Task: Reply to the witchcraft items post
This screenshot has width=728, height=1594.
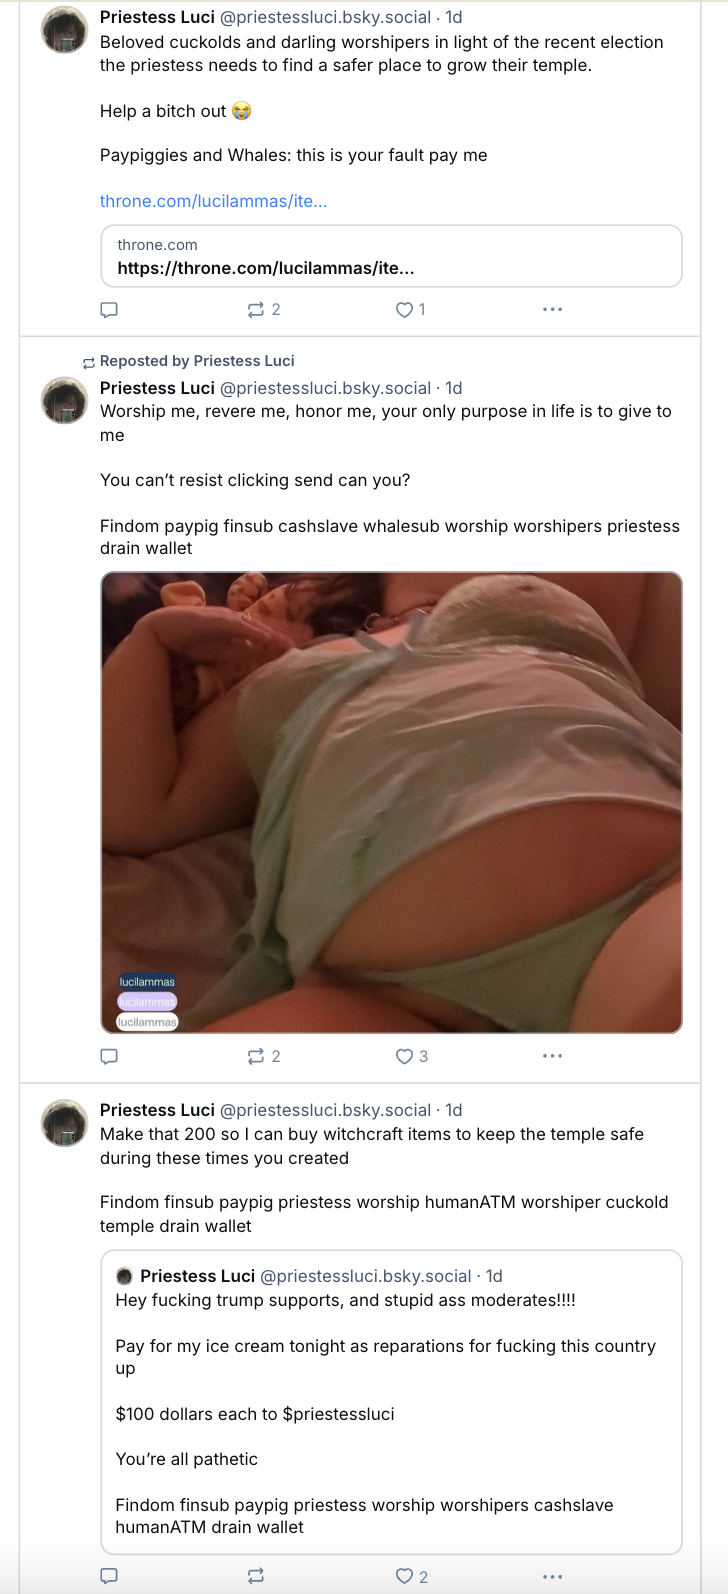Action: point(110,1576)
